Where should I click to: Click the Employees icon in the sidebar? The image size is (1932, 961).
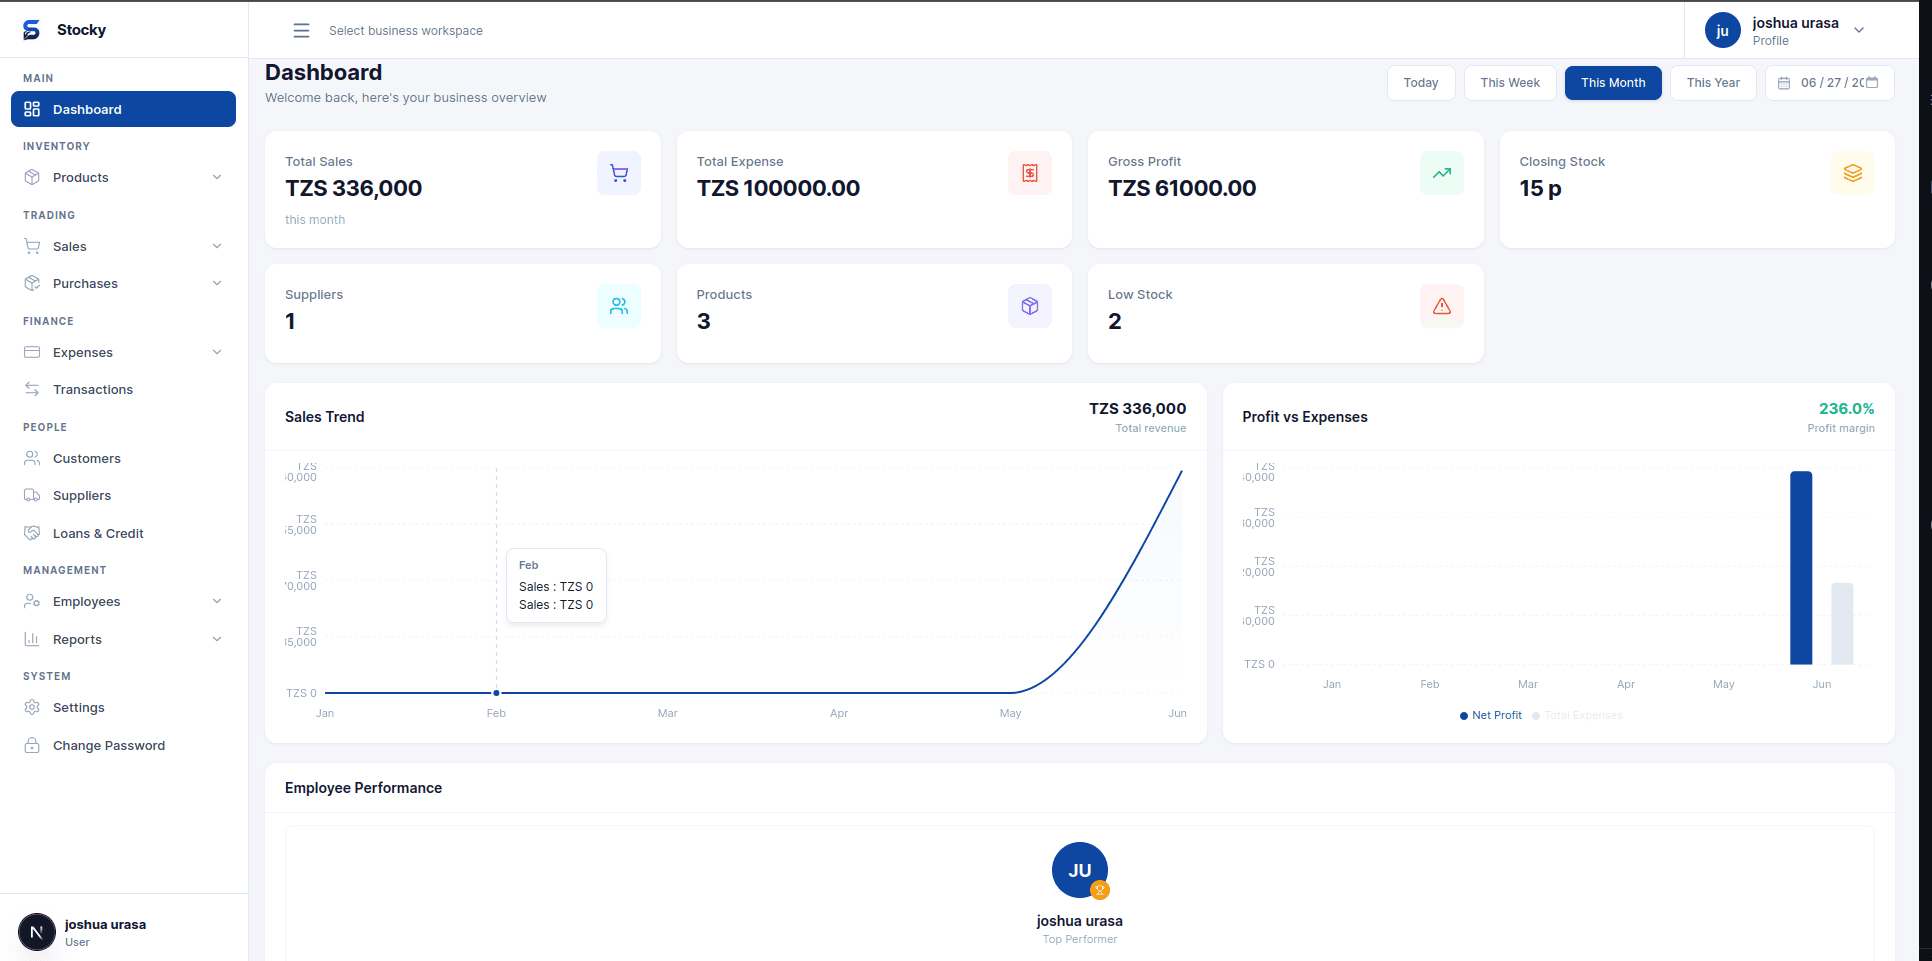(x=32, y=601)
